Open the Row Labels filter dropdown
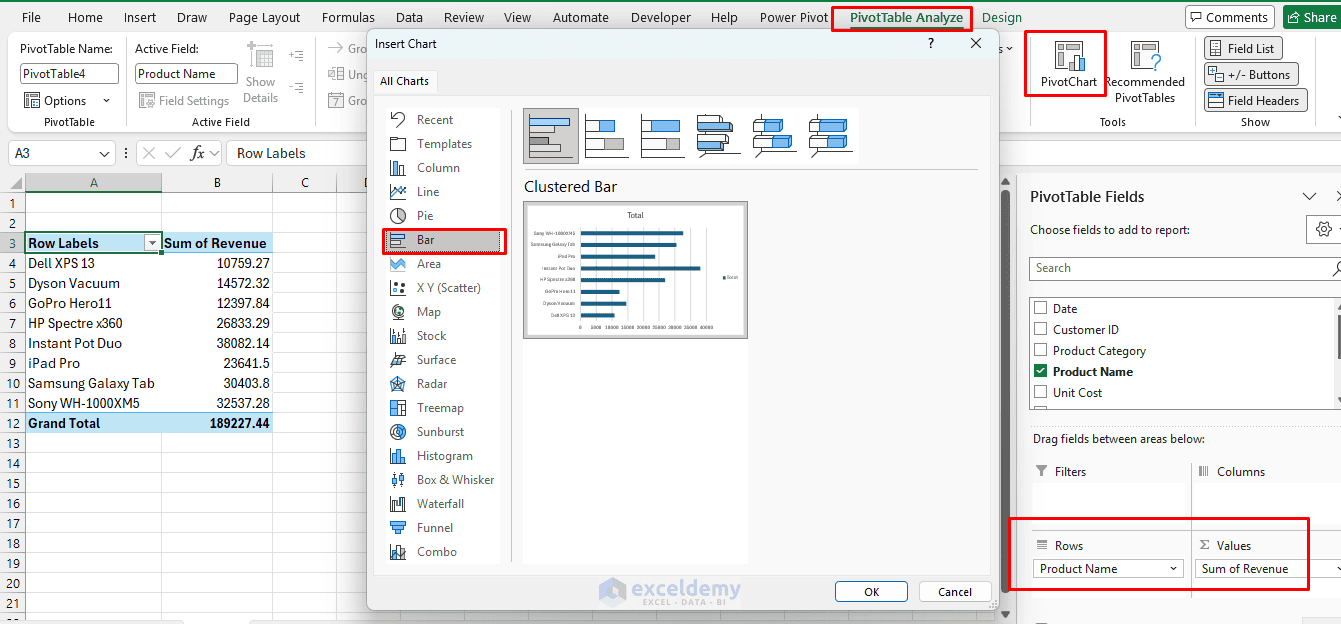 [x=152, y=243]
